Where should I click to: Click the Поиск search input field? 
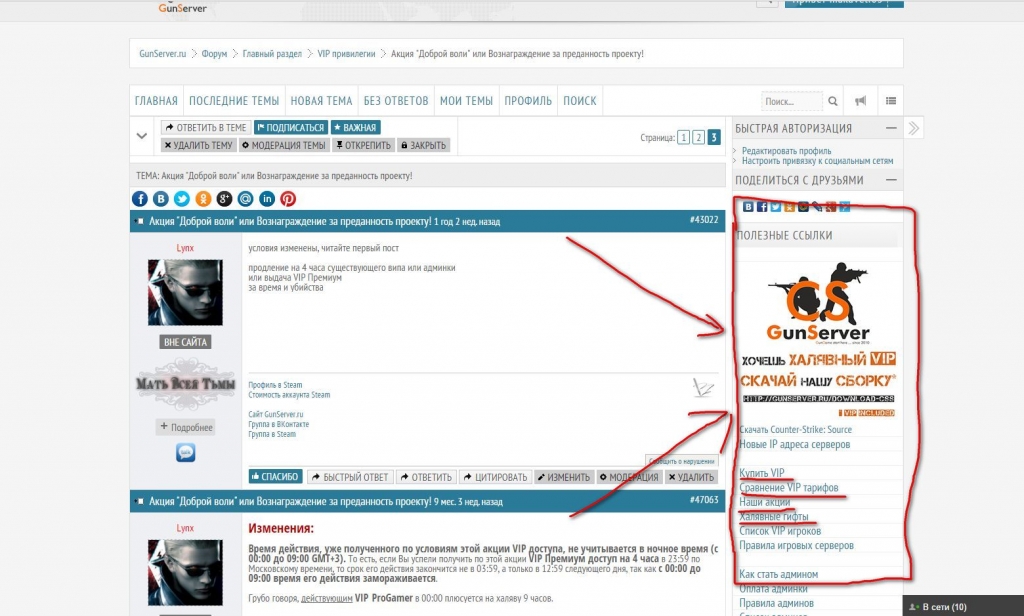tap(791, 101)
